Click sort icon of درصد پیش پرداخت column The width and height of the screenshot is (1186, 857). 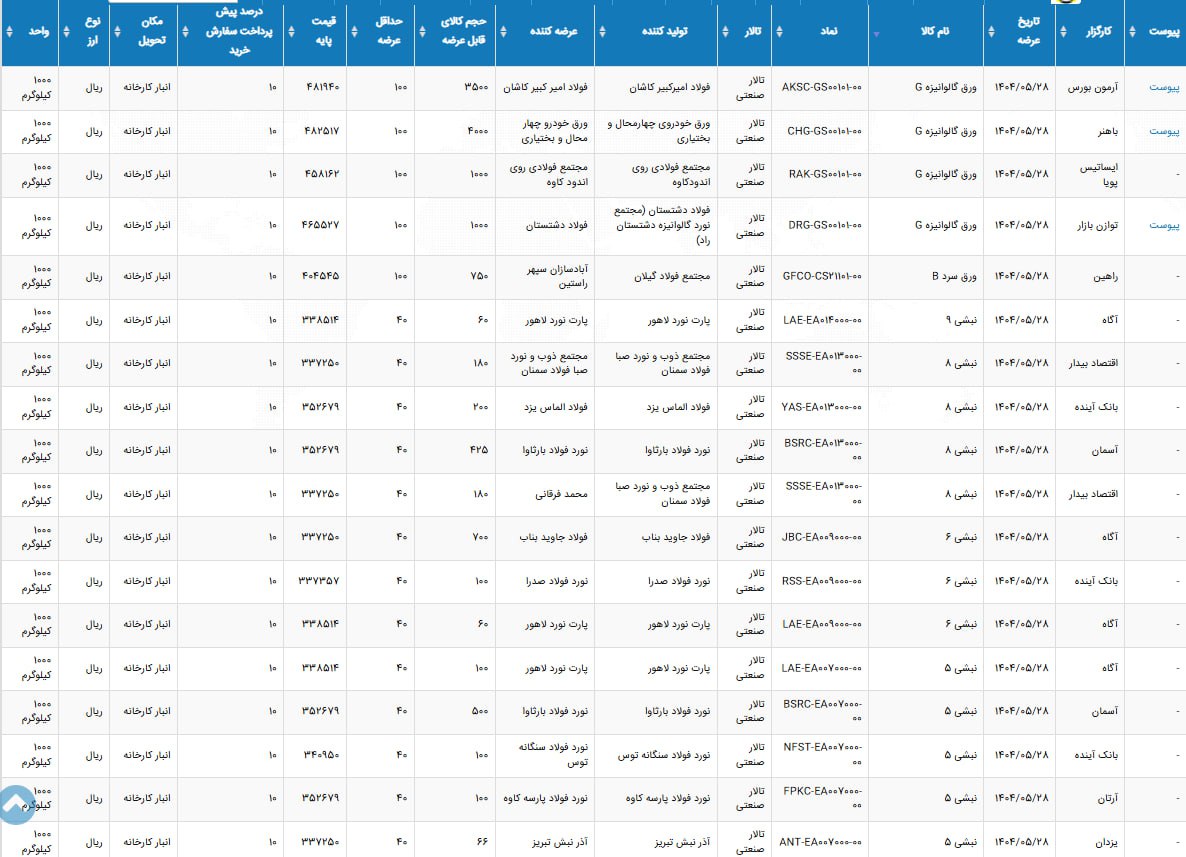point(185,32)
